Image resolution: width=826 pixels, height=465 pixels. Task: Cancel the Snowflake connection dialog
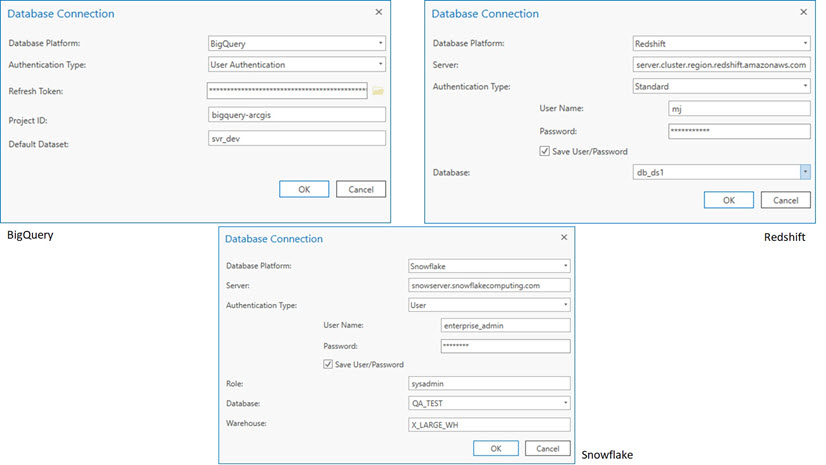tap(547, 449)
